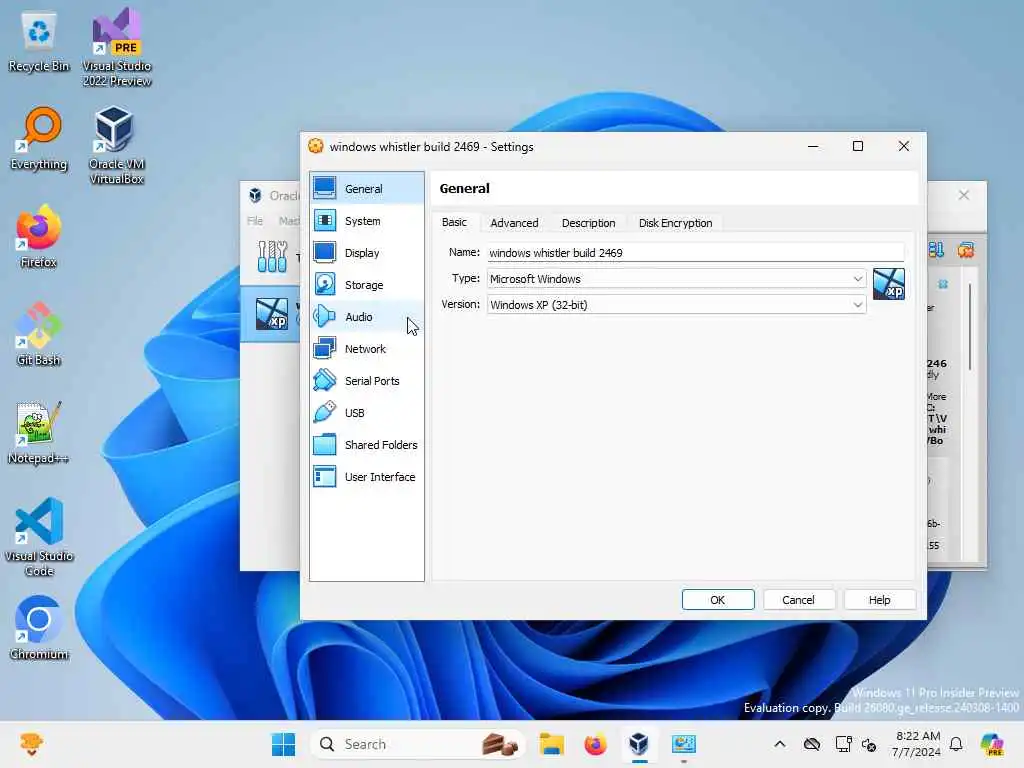Open Shared Folders settings

366,445
